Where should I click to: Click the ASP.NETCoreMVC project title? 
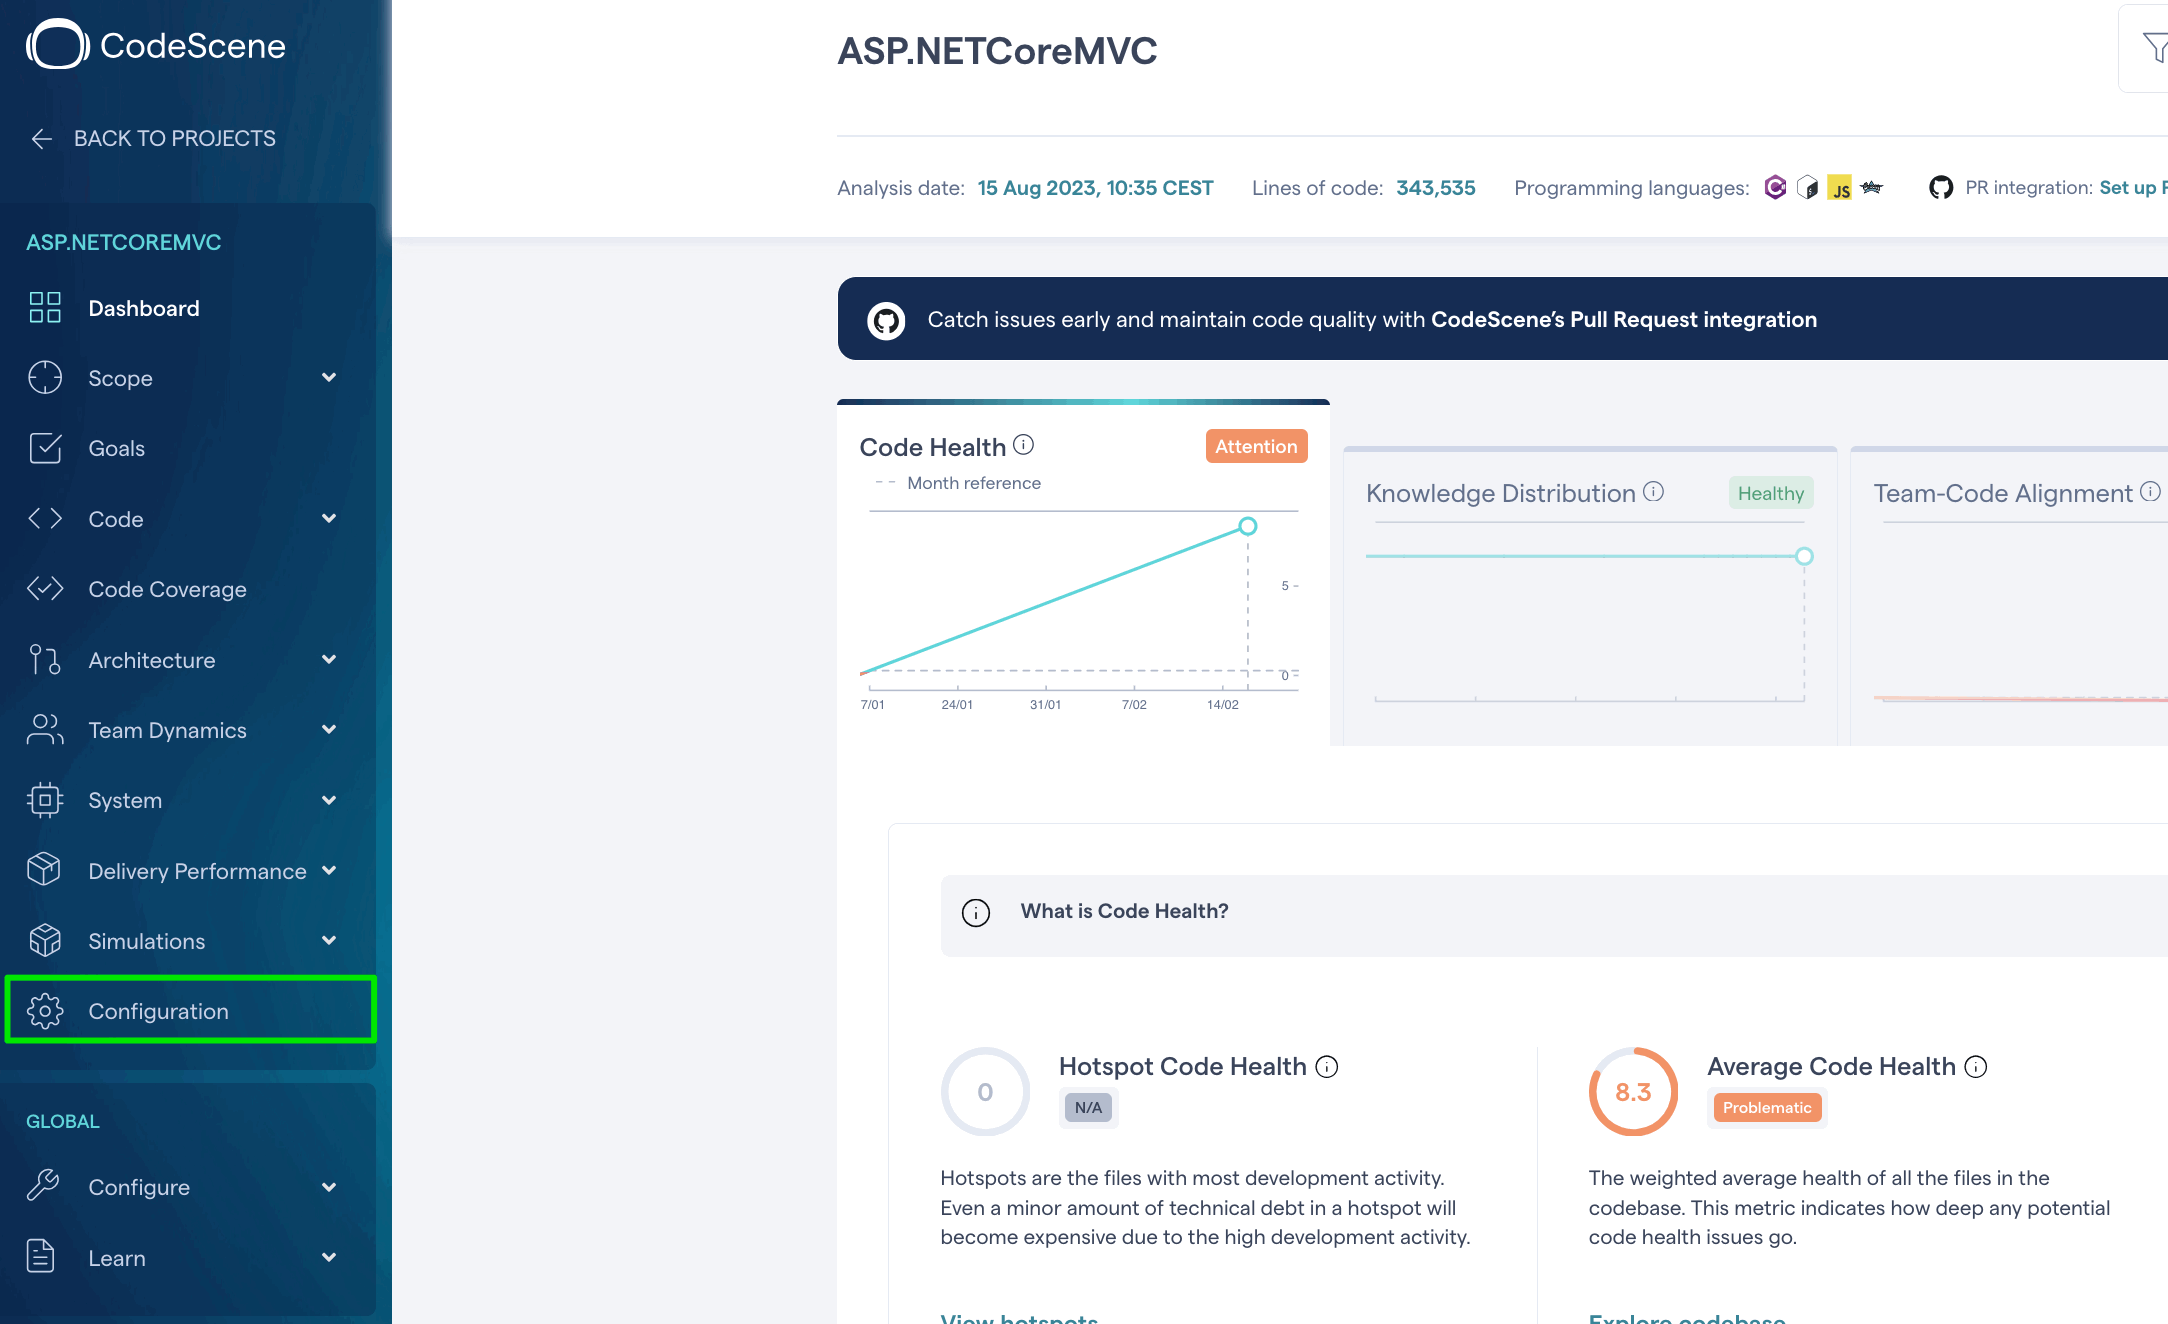tap(997, 51)
